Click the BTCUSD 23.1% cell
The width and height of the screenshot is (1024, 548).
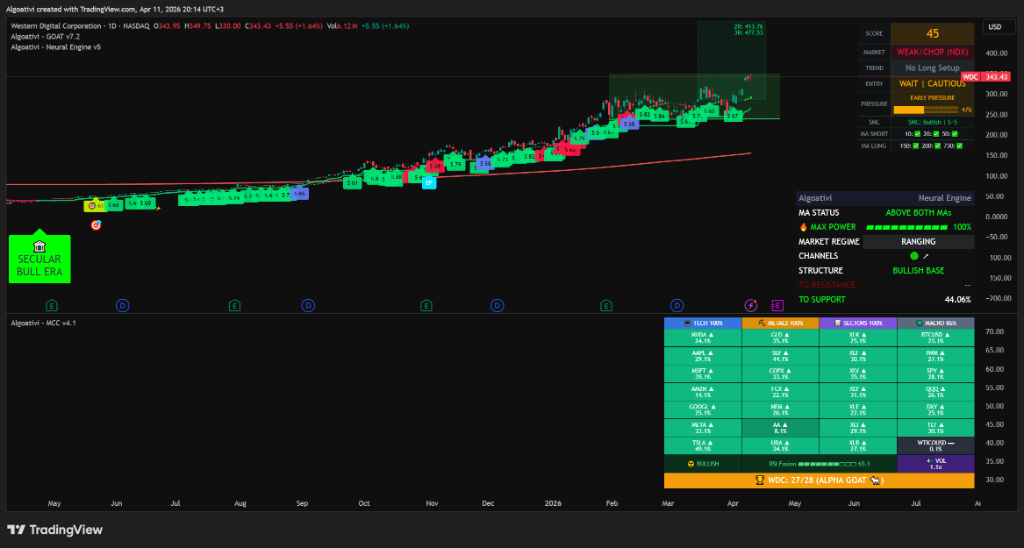tap(936, 338)
